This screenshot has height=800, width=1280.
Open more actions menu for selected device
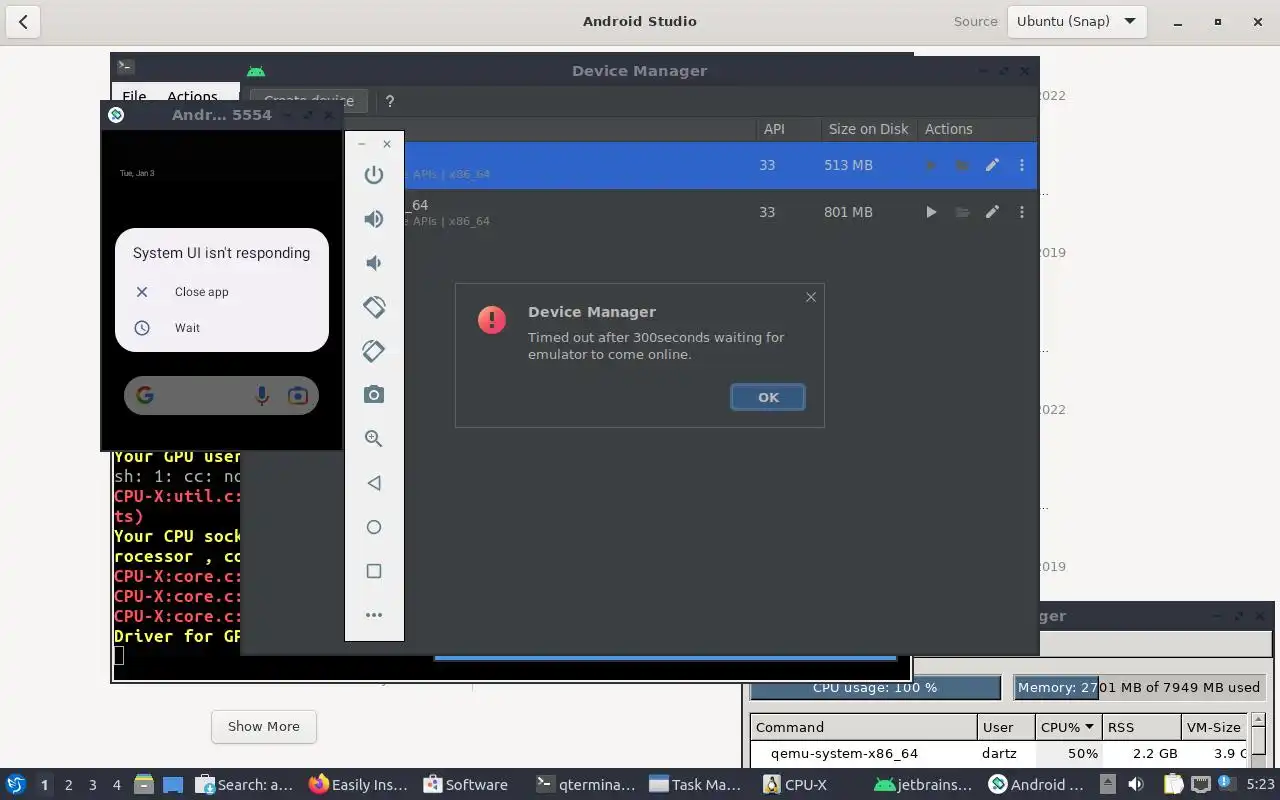pos(1021,165)
